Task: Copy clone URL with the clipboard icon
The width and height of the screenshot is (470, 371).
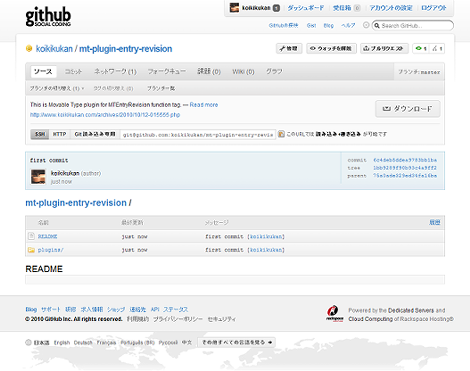Action: pos(281,134)
